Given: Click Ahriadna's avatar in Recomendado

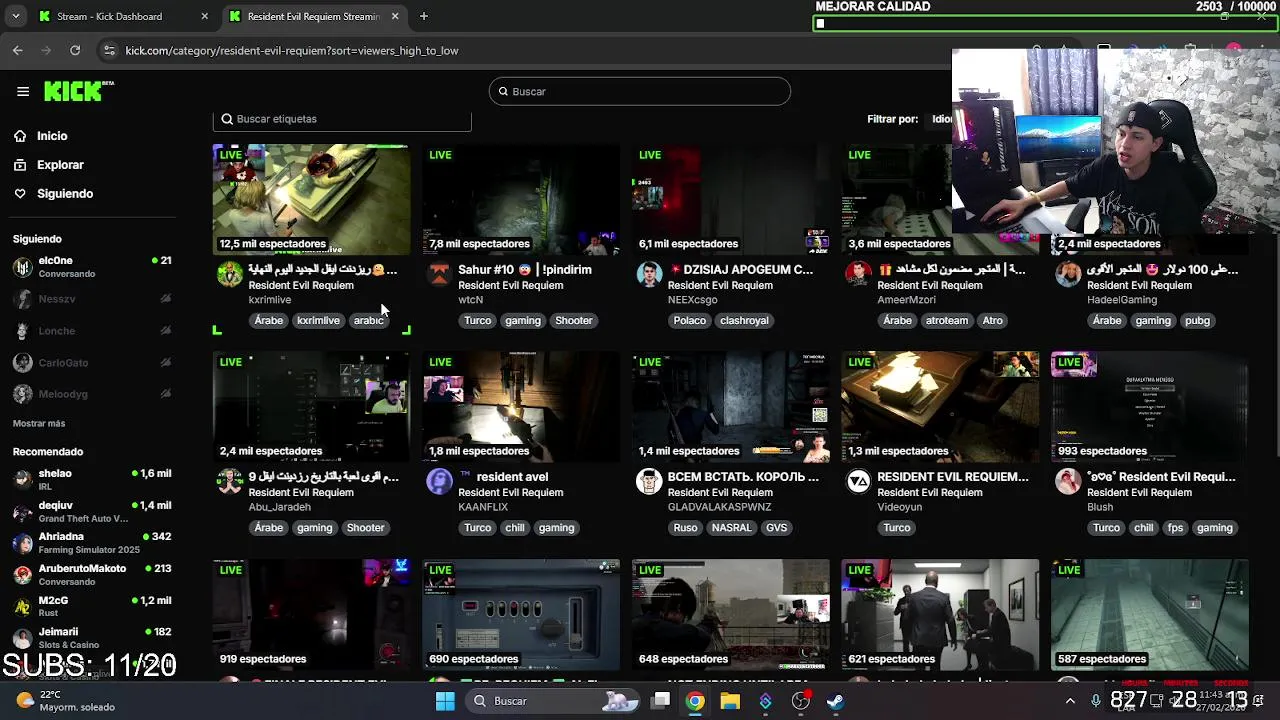Looking at the screenshot, I should (x=22, y=543).
